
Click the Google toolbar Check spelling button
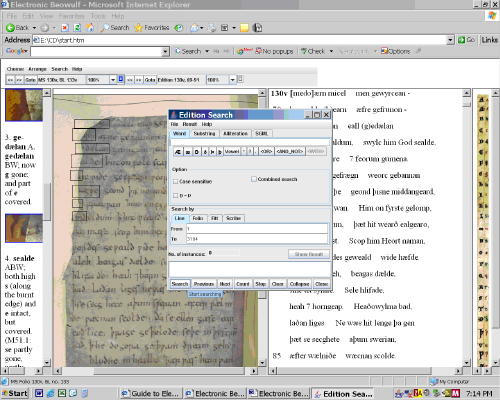(x=313, y=51)
